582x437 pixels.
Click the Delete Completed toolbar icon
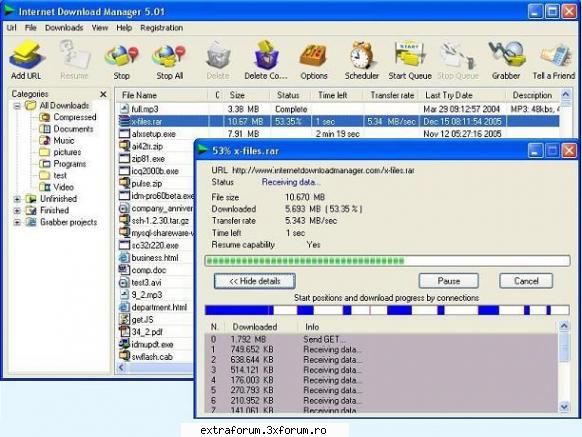[x=266, y=55]
